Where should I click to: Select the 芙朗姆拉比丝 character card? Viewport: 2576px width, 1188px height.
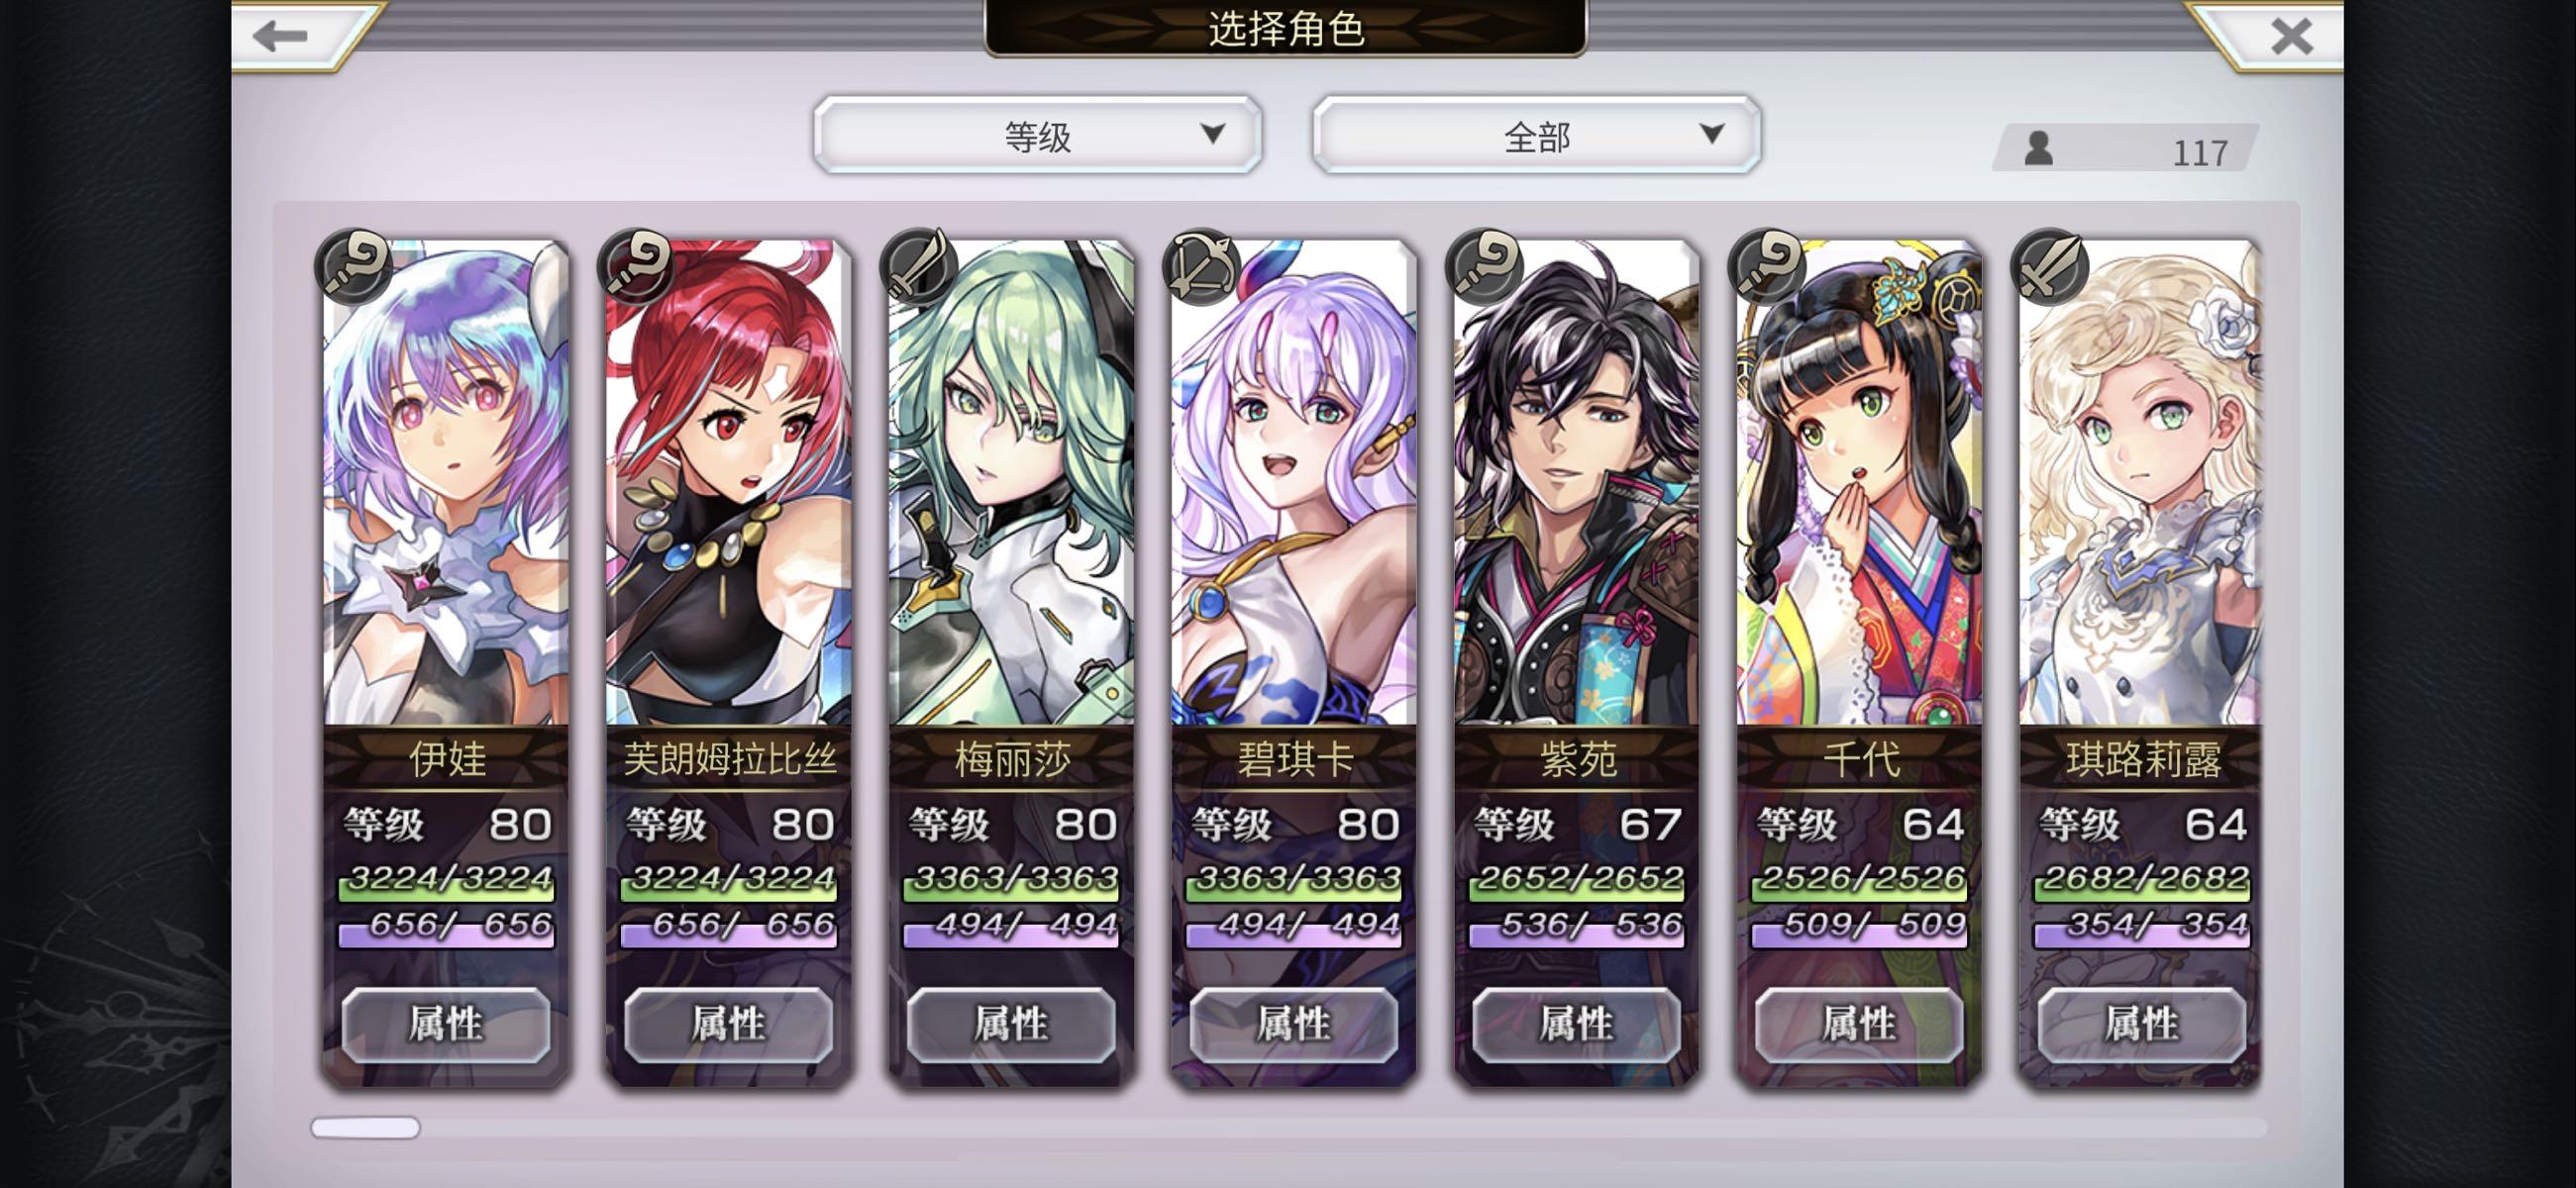pyautogui.click(x=729, y=662)
